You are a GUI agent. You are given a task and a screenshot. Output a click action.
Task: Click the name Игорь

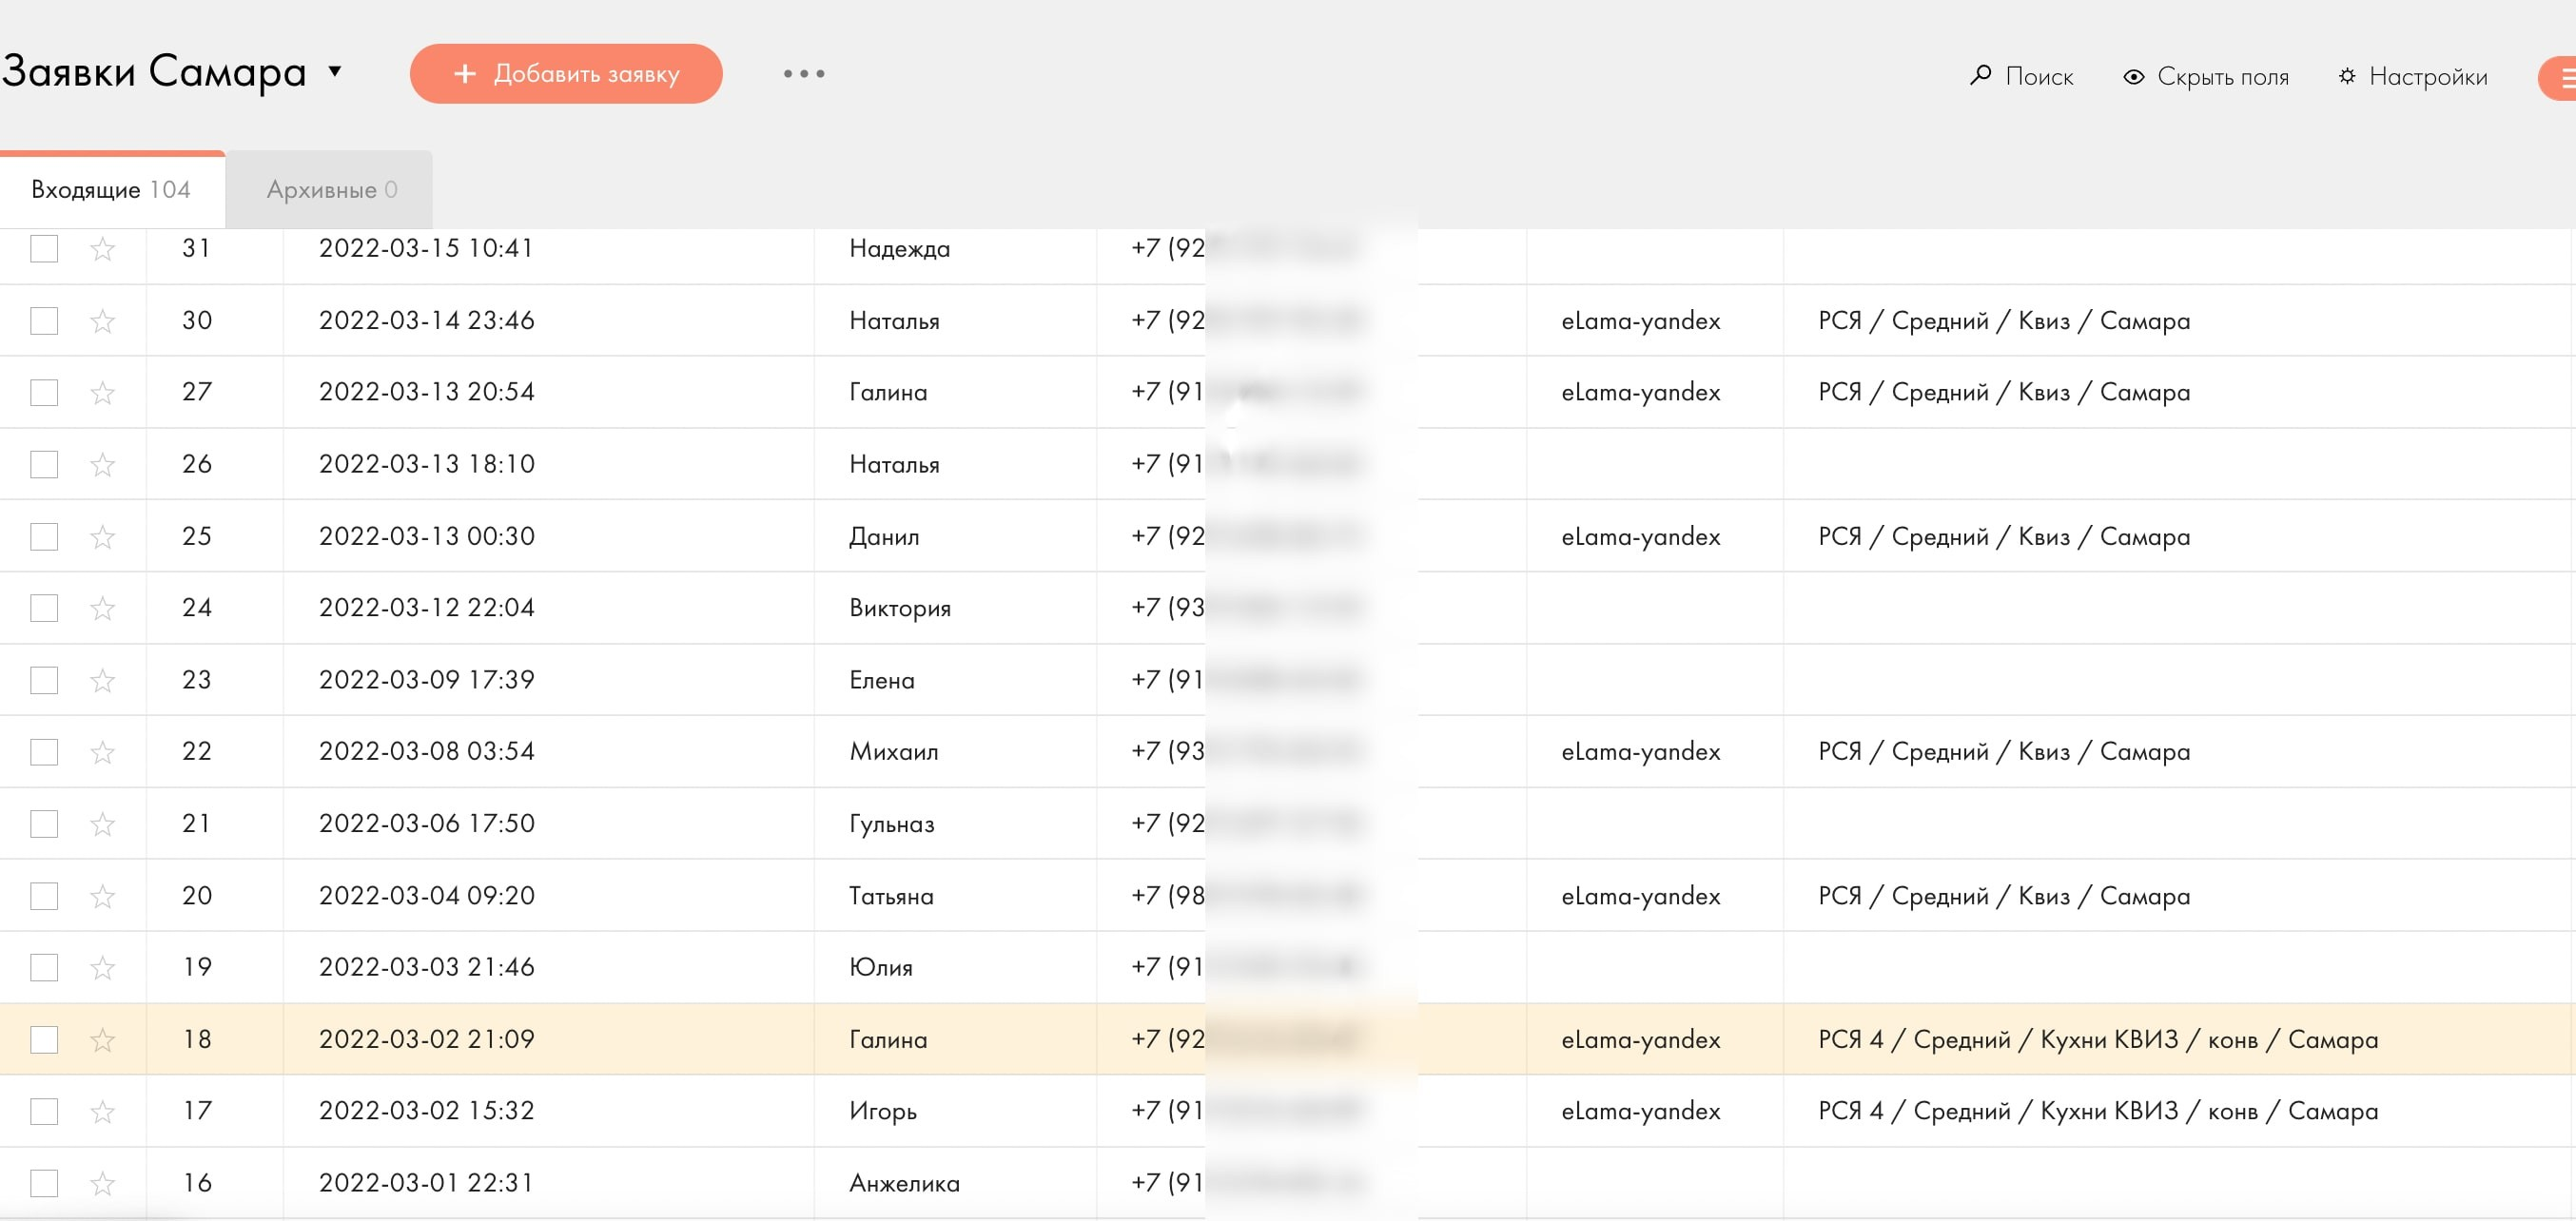point(883,1111)
